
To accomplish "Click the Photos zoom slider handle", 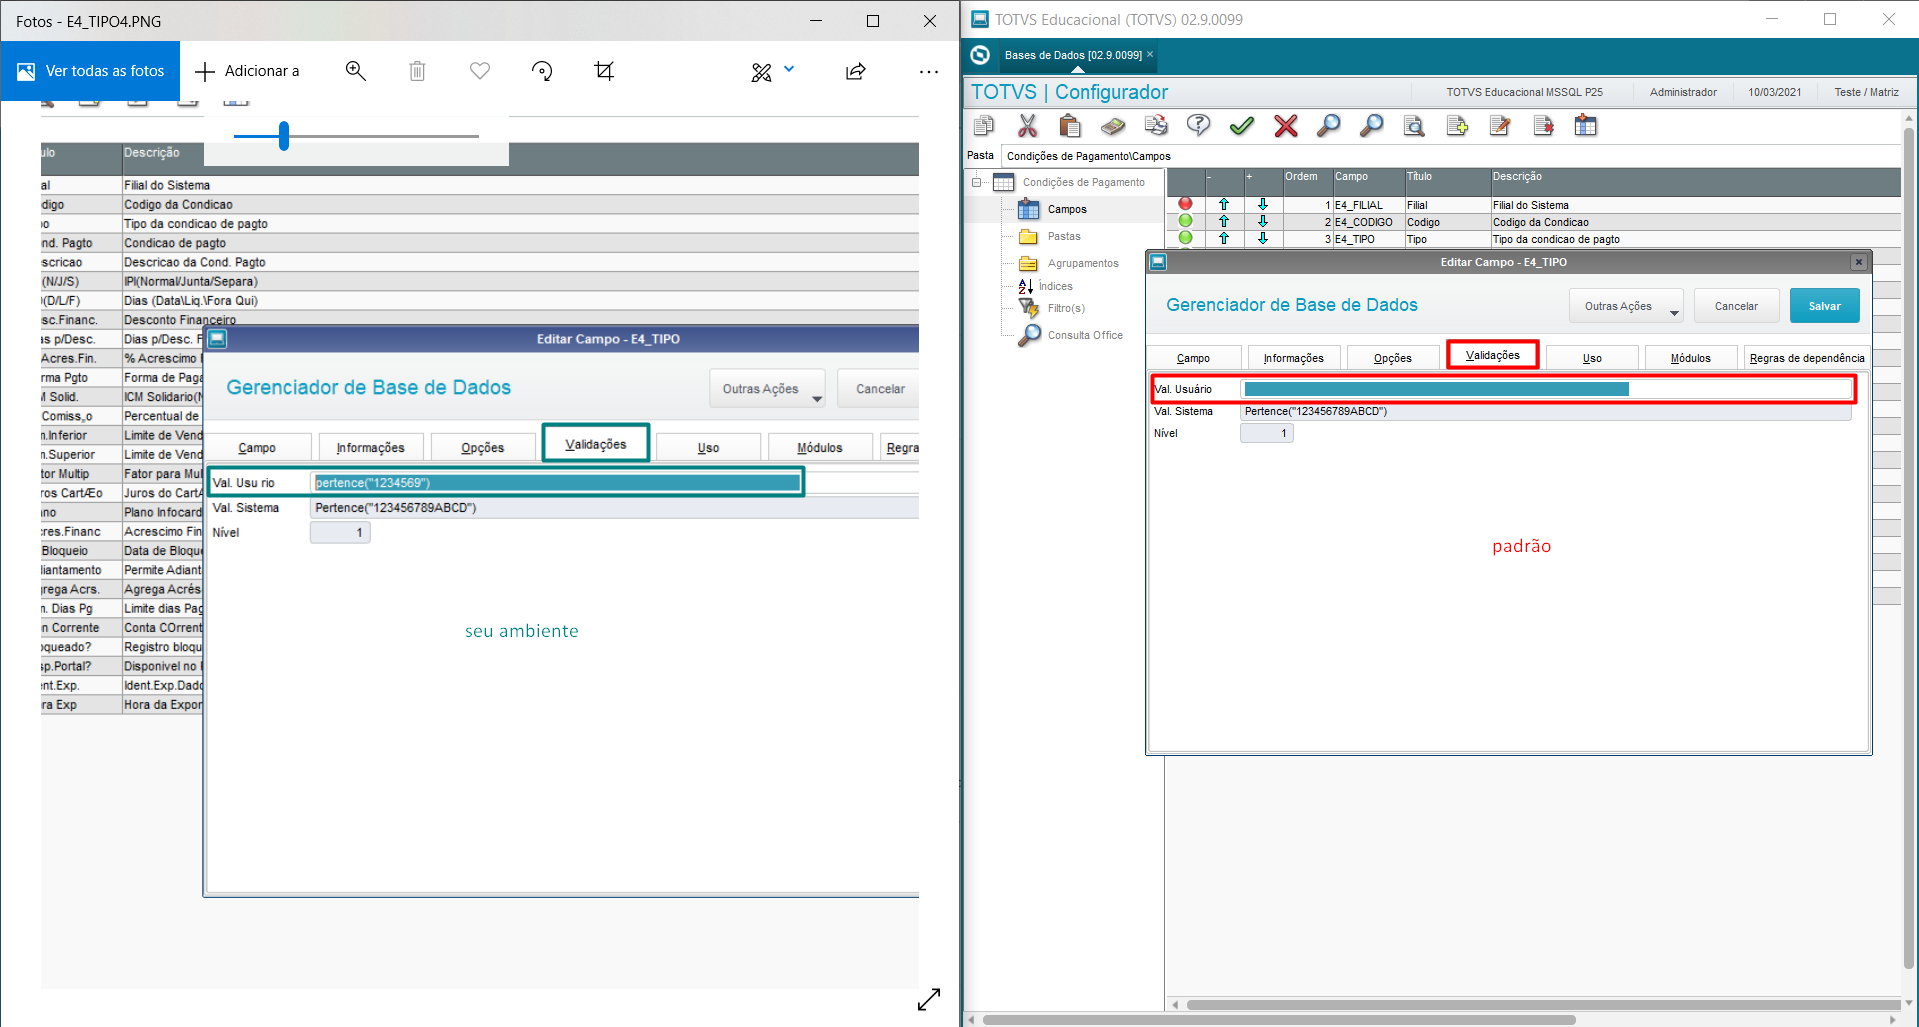I will click(x=284, y=136).
